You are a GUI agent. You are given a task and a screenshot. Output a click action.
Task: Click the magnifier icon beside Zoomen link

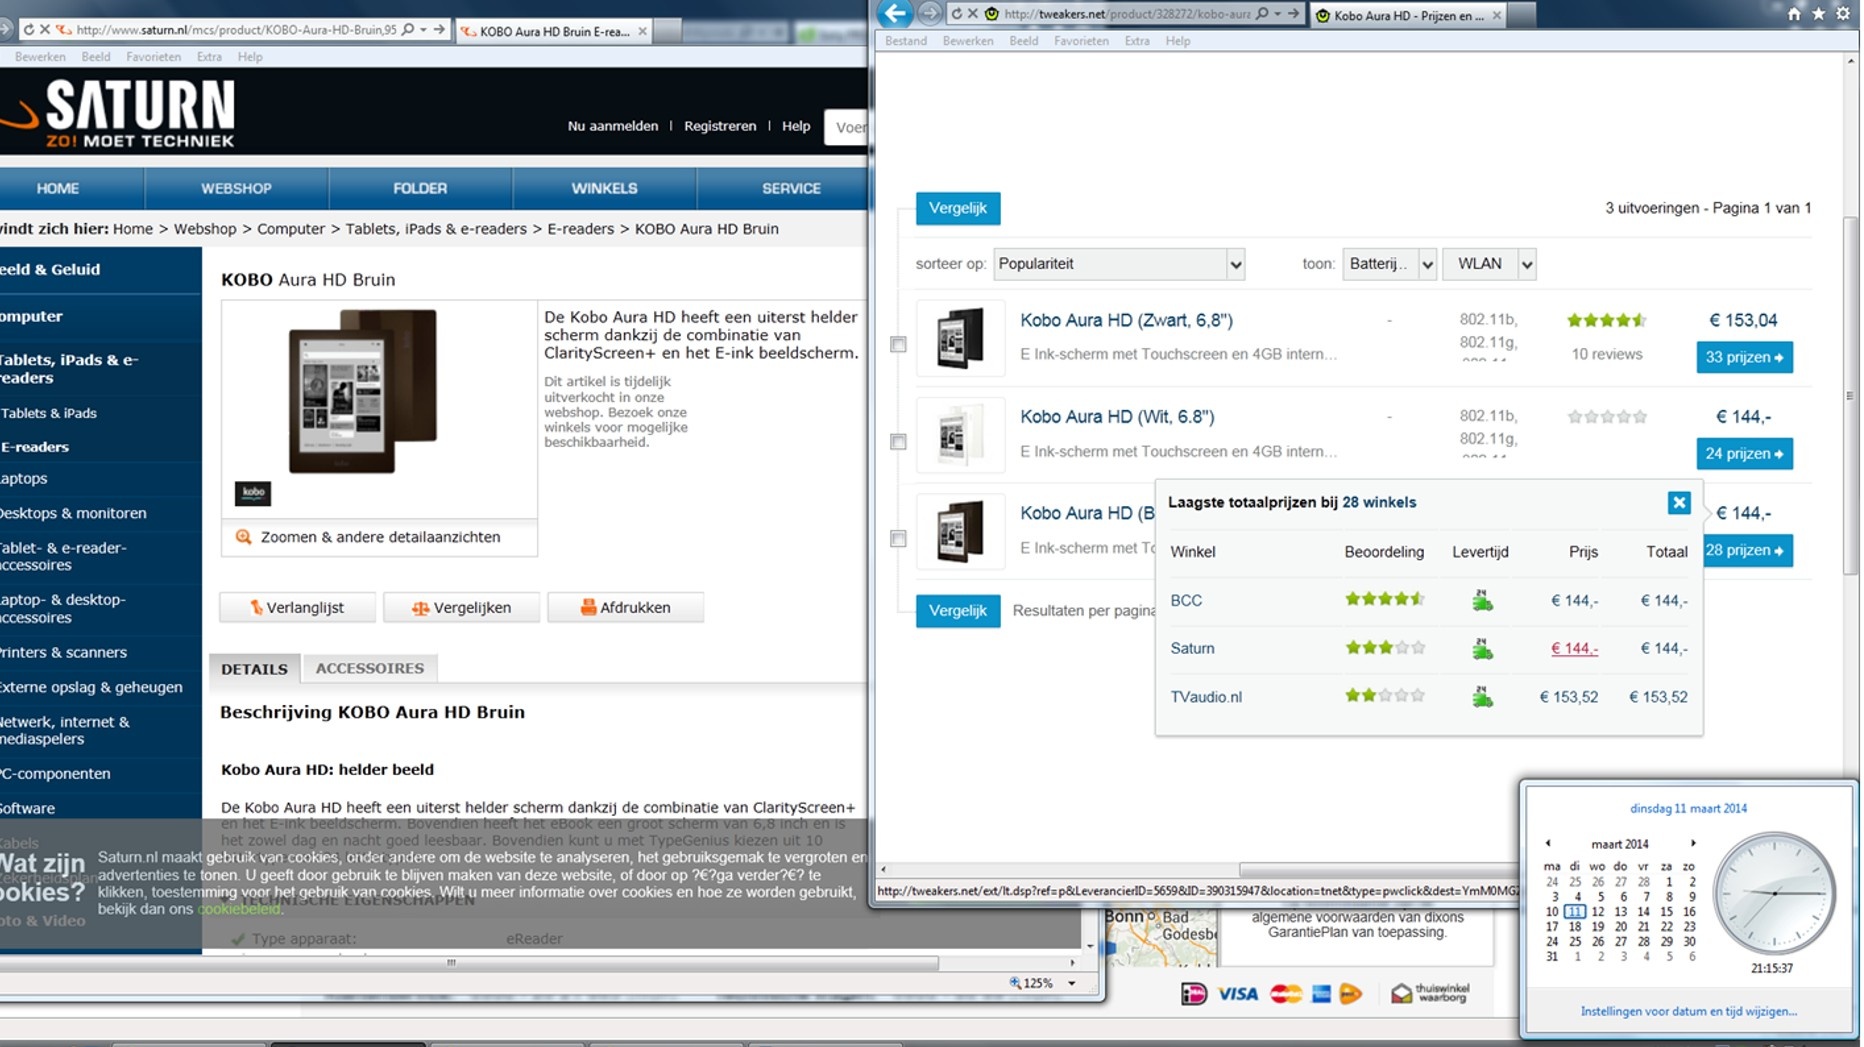243,537
